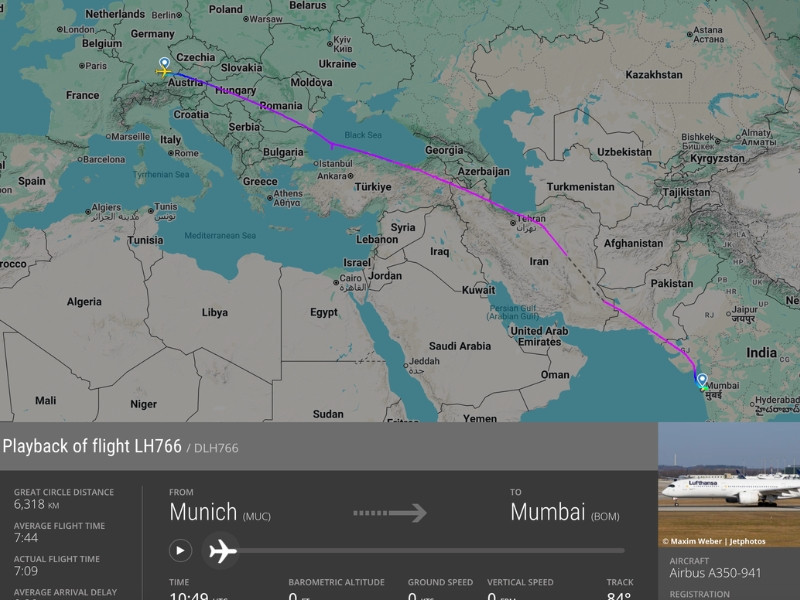Click the Maxim Weber Jetphotos credit
The height and width of the screenshot is (600, 800).
[x=713, y=541]
